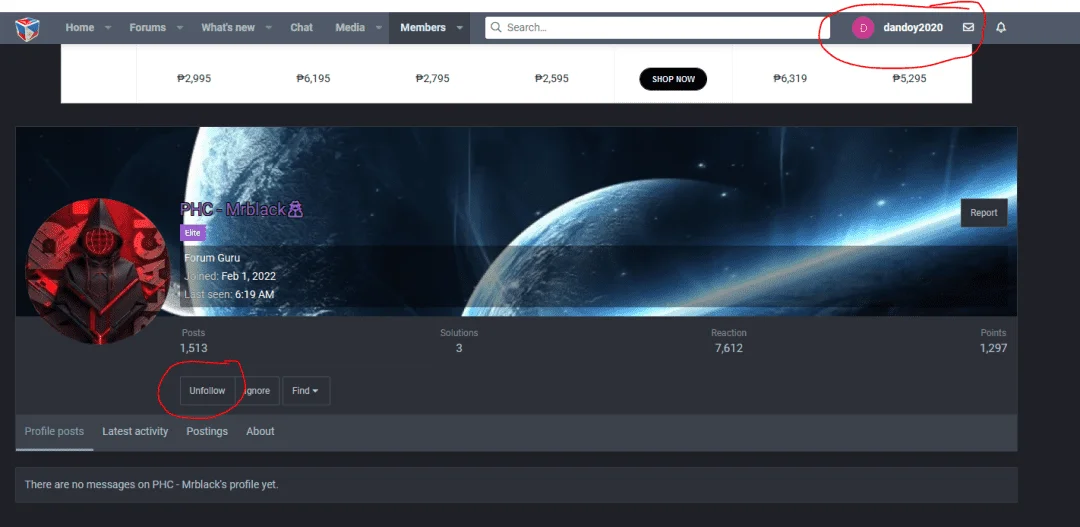The height and width of the screenshot is (527, 1080).
Task: Open the Find dropdown button
Action: click(306, 391)
